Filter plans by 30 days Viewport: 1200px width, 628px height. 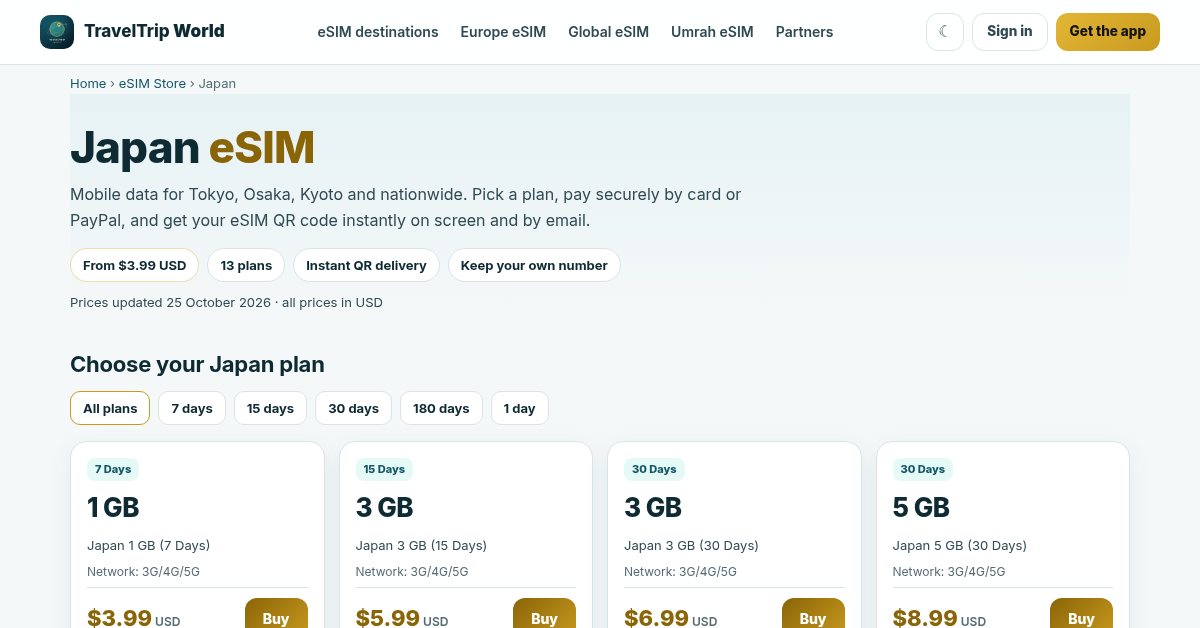point(353,408)
